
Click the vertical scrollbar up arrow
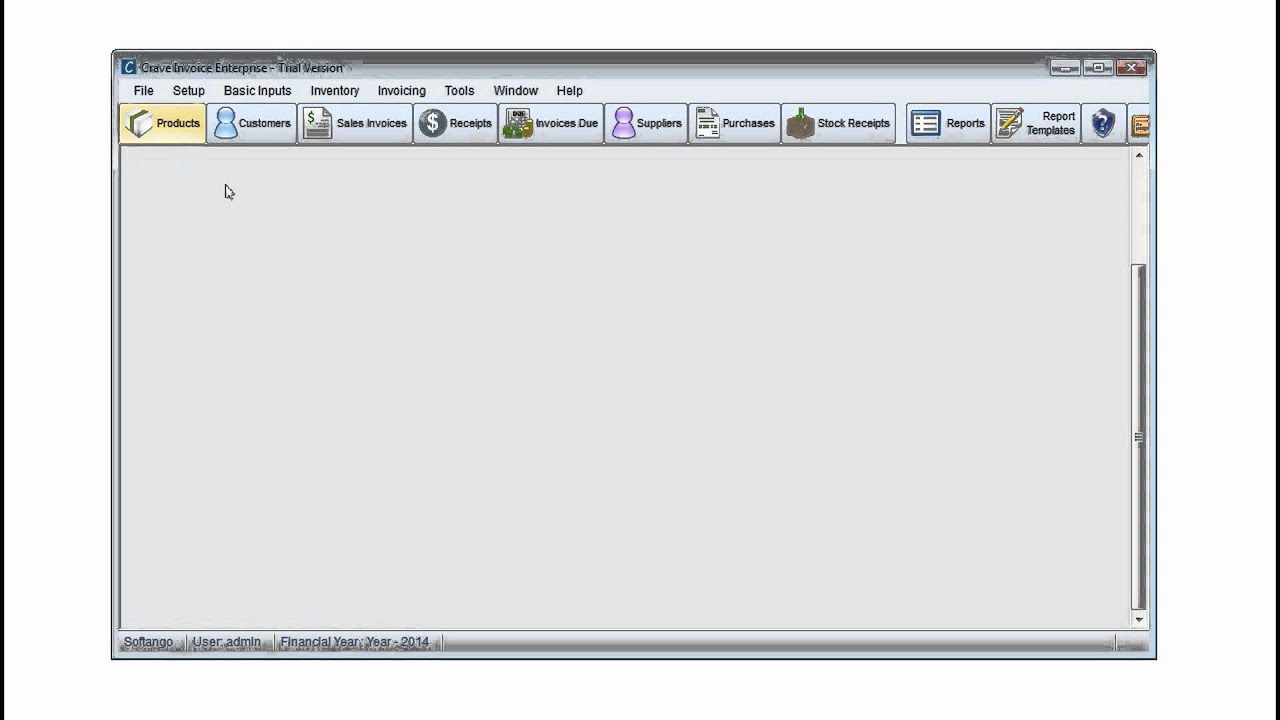[1139, 155]
